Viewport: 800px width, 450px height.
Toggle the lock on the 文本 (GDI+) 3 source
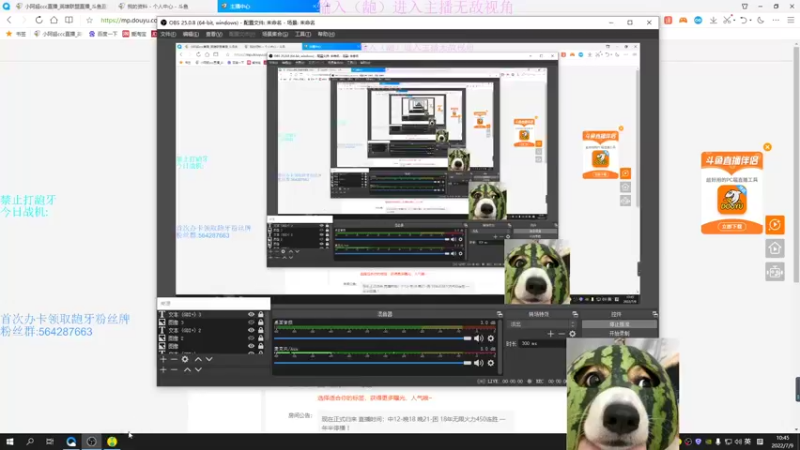pos(261,314)
